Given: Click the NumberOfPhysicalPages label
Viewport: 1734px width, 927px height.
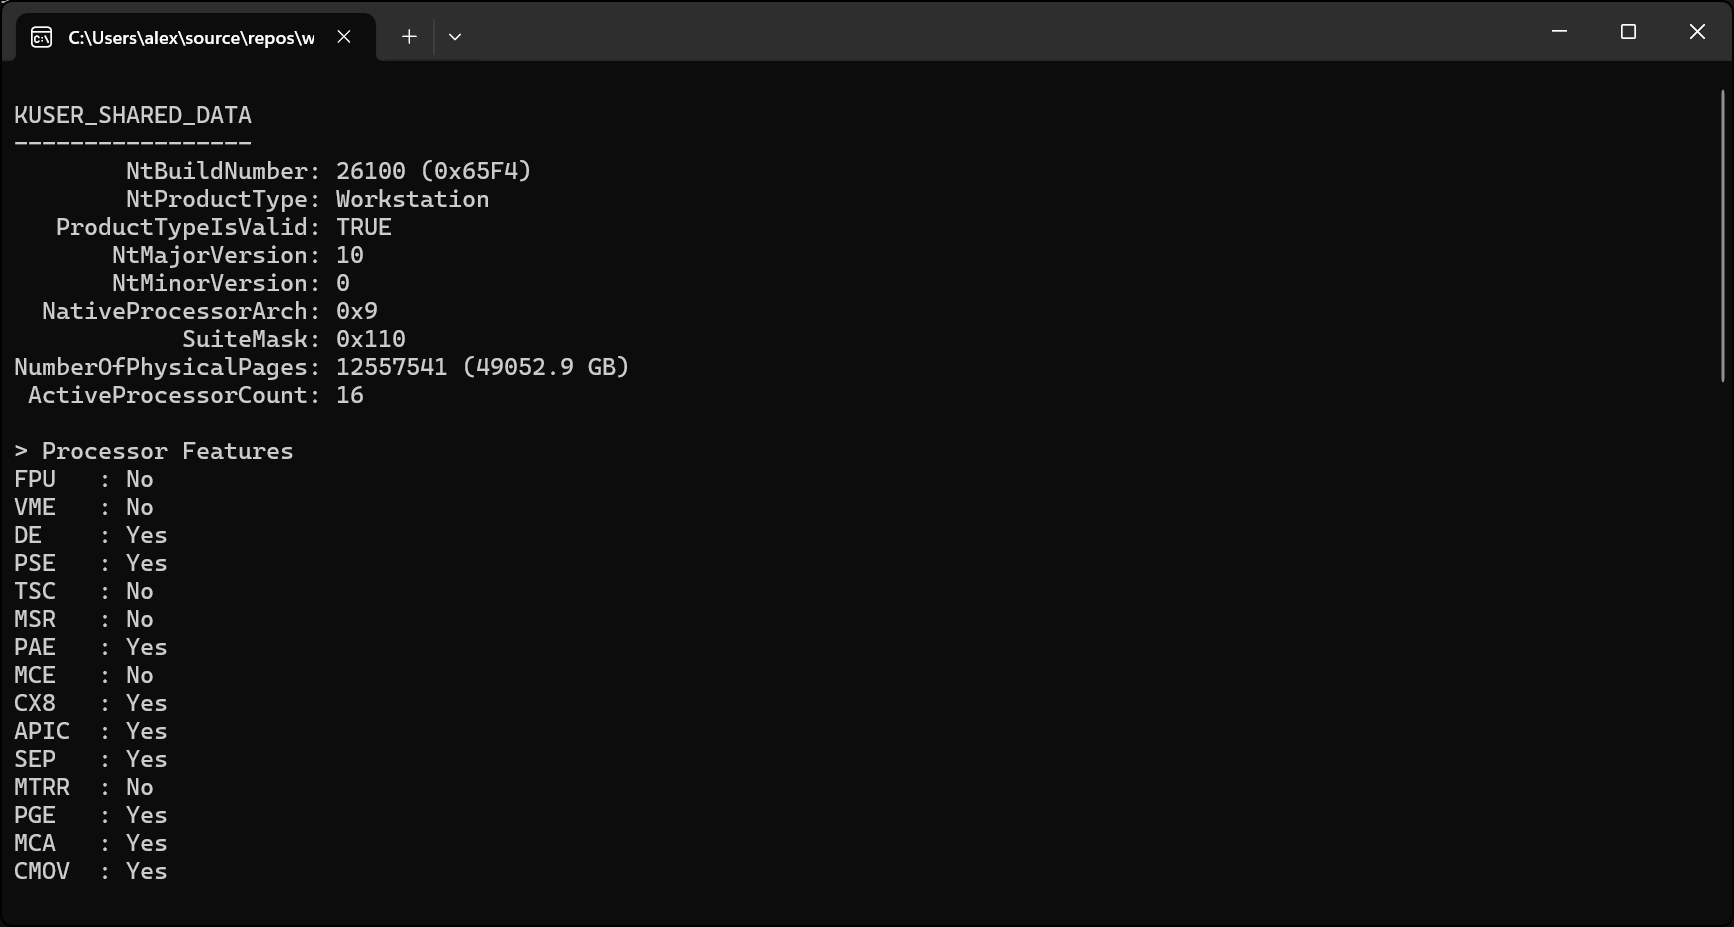Looking at the screenshot, I should click(x=167, y=367).
